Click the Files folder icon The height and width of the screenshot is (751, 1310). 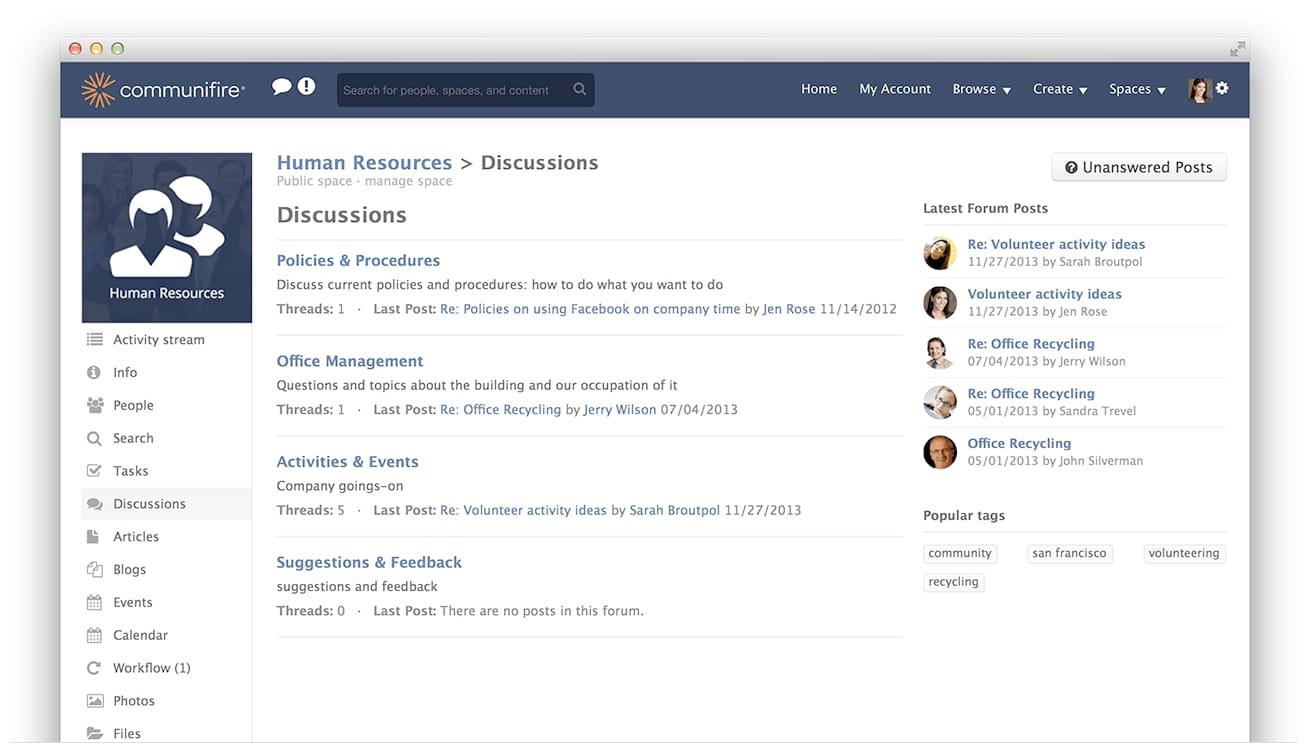click(94, 733)
